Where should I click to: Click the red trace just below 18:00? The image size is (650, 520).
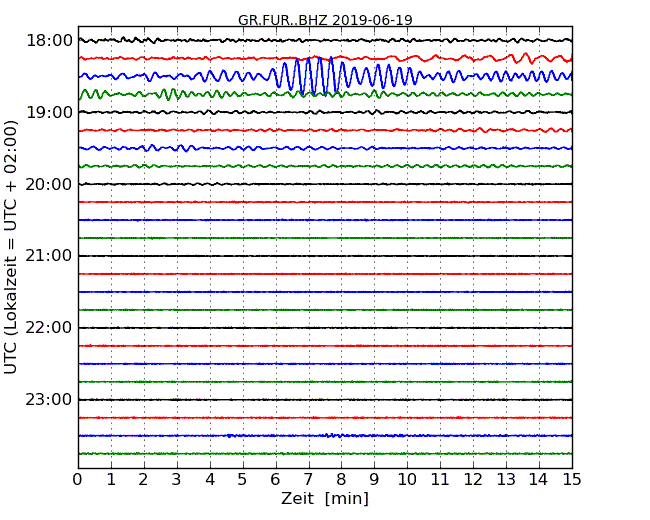point(325,58)
